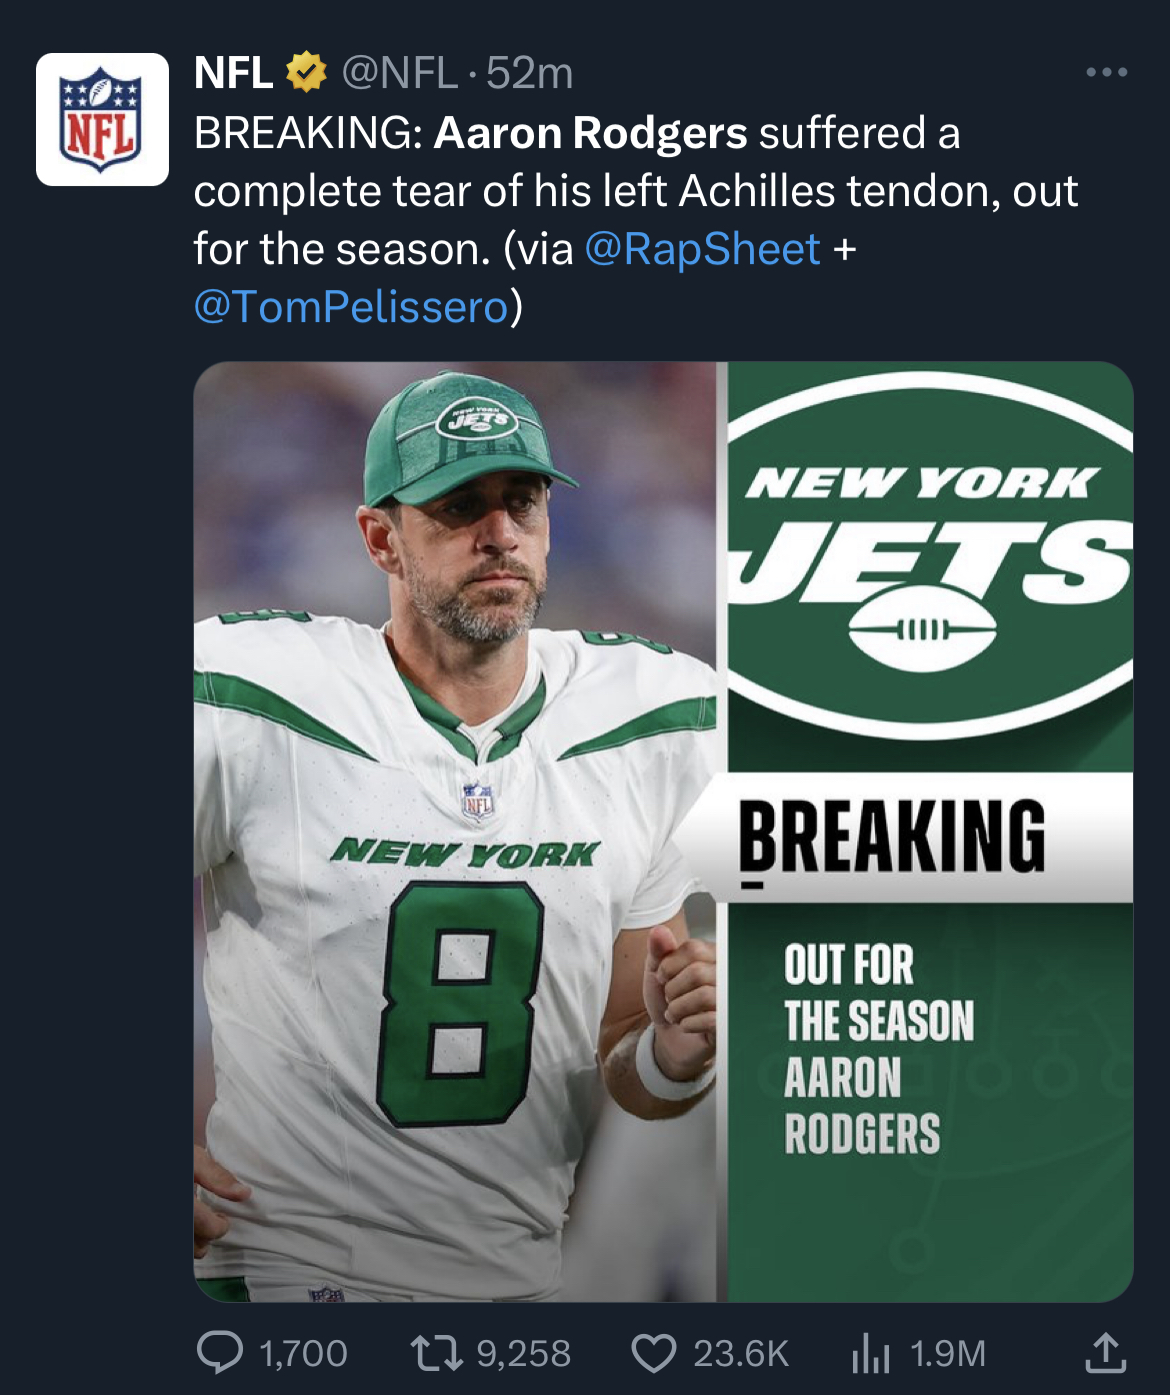The image size is (1170, 1395).
Task: Click the 1.9M views count
Action: pos(948,1354)
